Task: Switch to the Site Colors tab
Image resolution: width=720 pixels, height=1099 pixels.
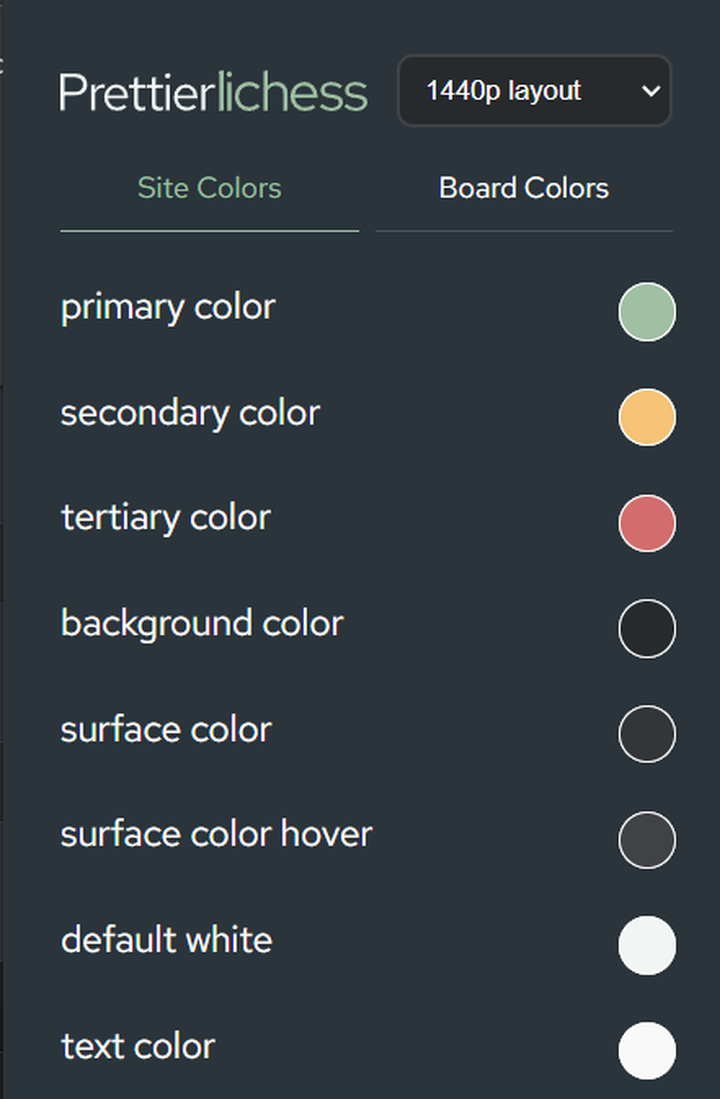Action: point(209,189)
